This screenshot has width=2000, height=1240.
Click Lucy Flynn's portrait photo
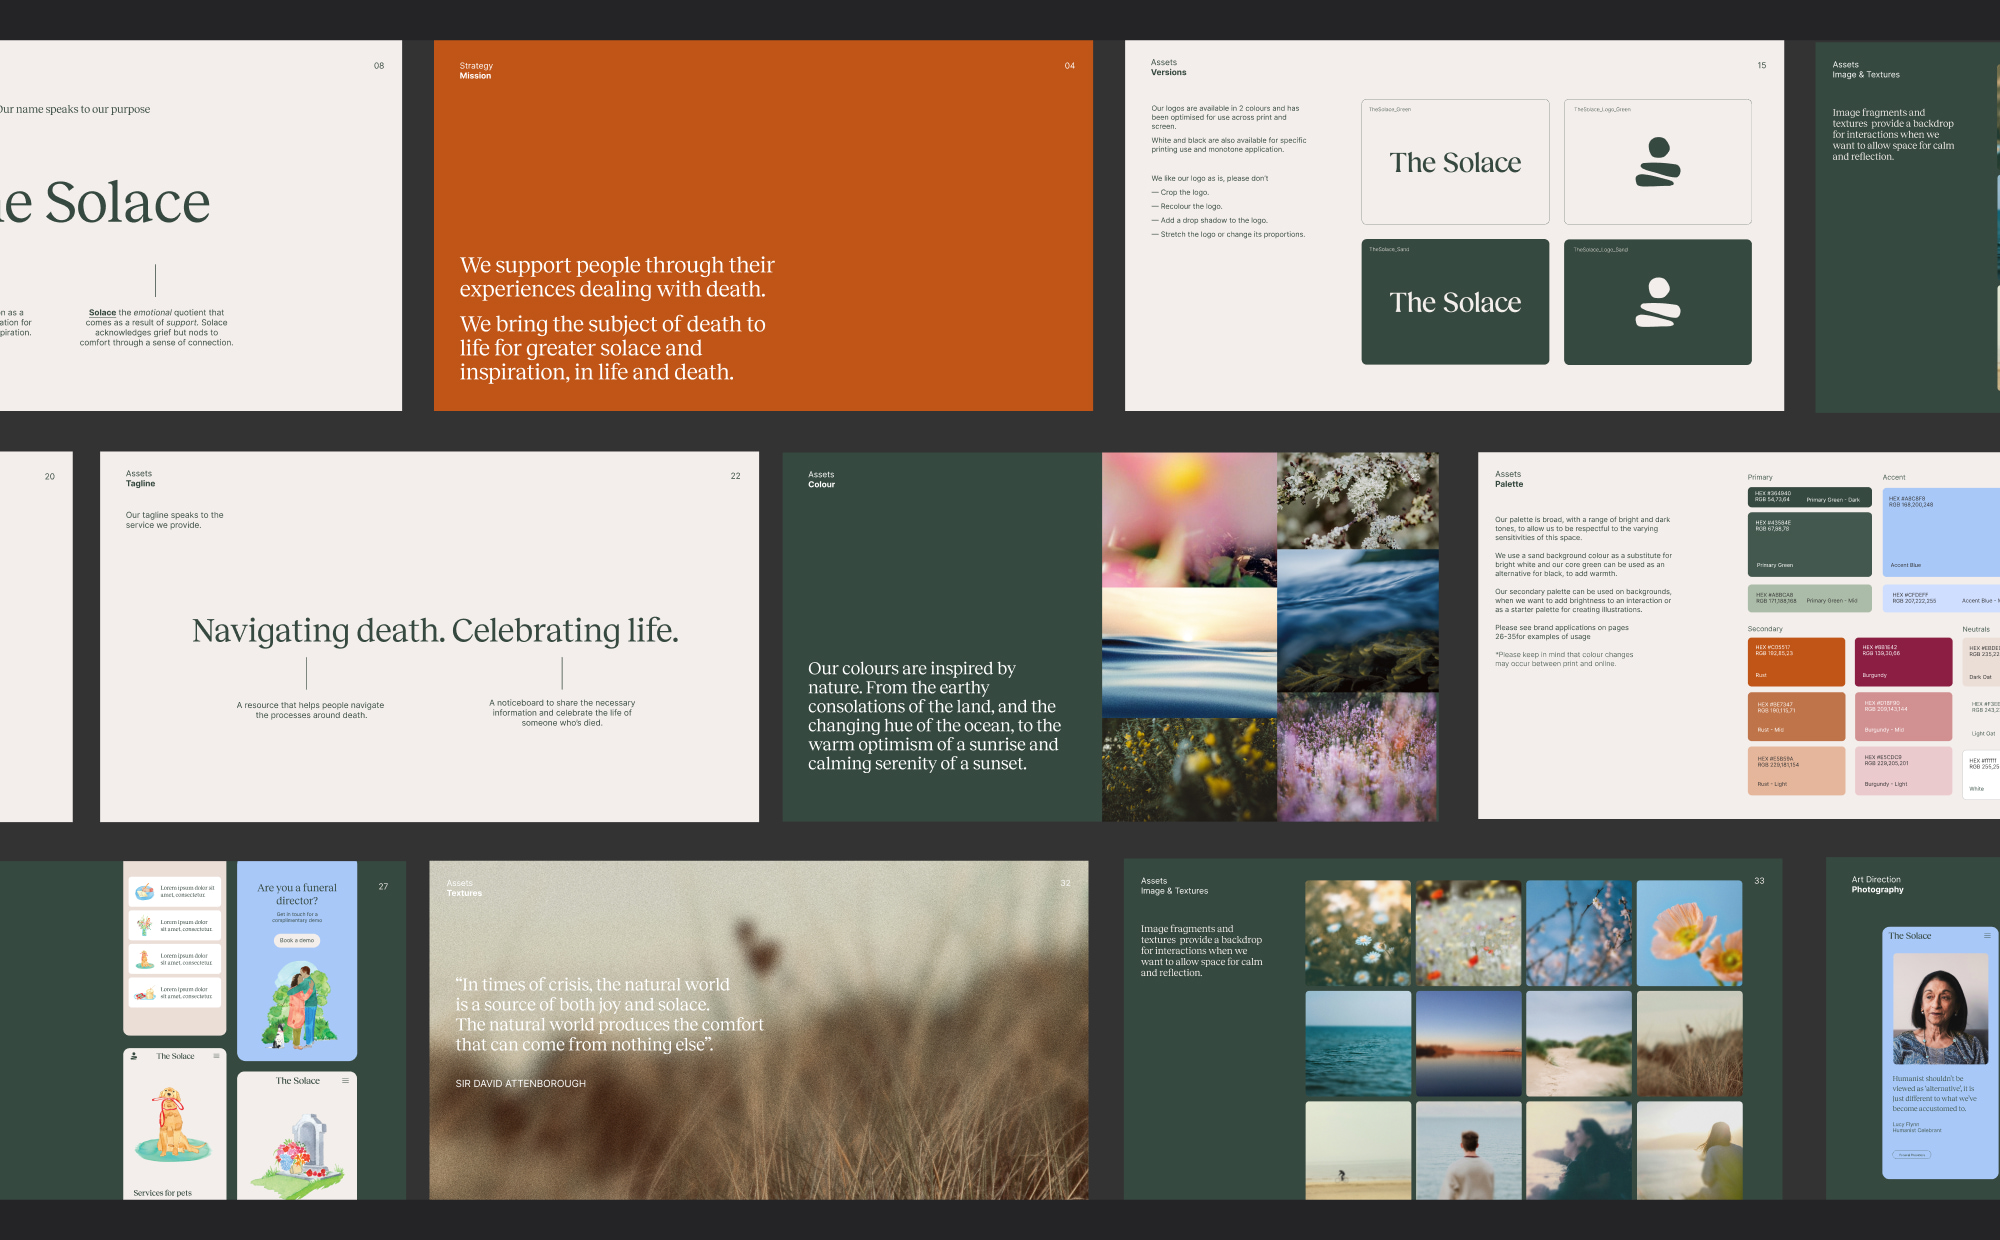click(x=1940, y=1008)
